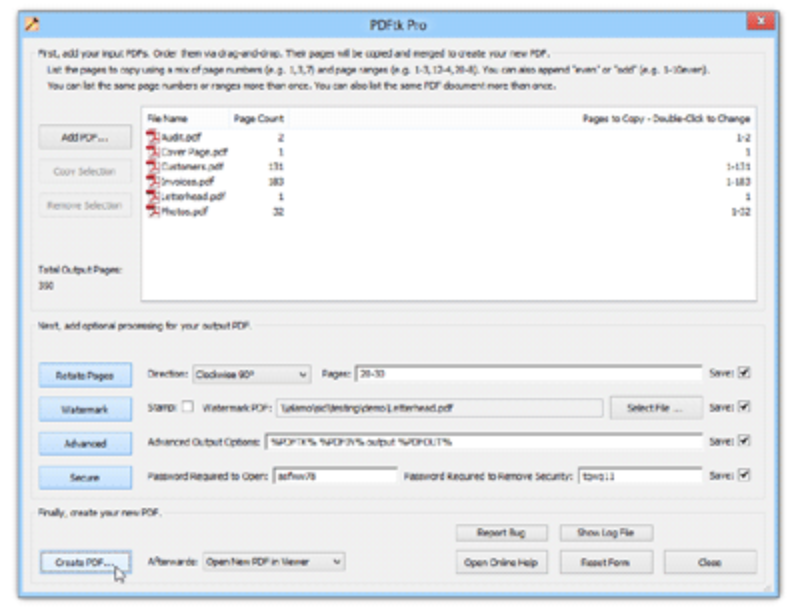Screen dimensions: 793x610
Task: Click the Copy Selection button
Action: pos(85,171)
